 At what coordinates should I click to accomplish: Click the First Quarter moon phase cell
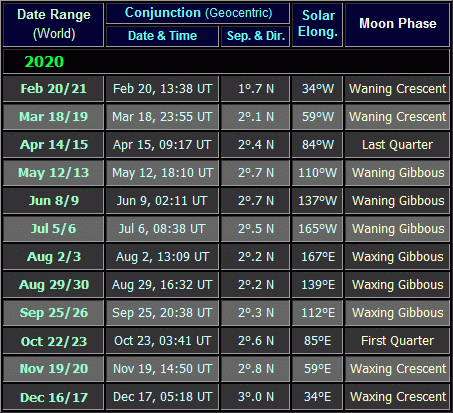pyautogui.click(x=397, y=341)
